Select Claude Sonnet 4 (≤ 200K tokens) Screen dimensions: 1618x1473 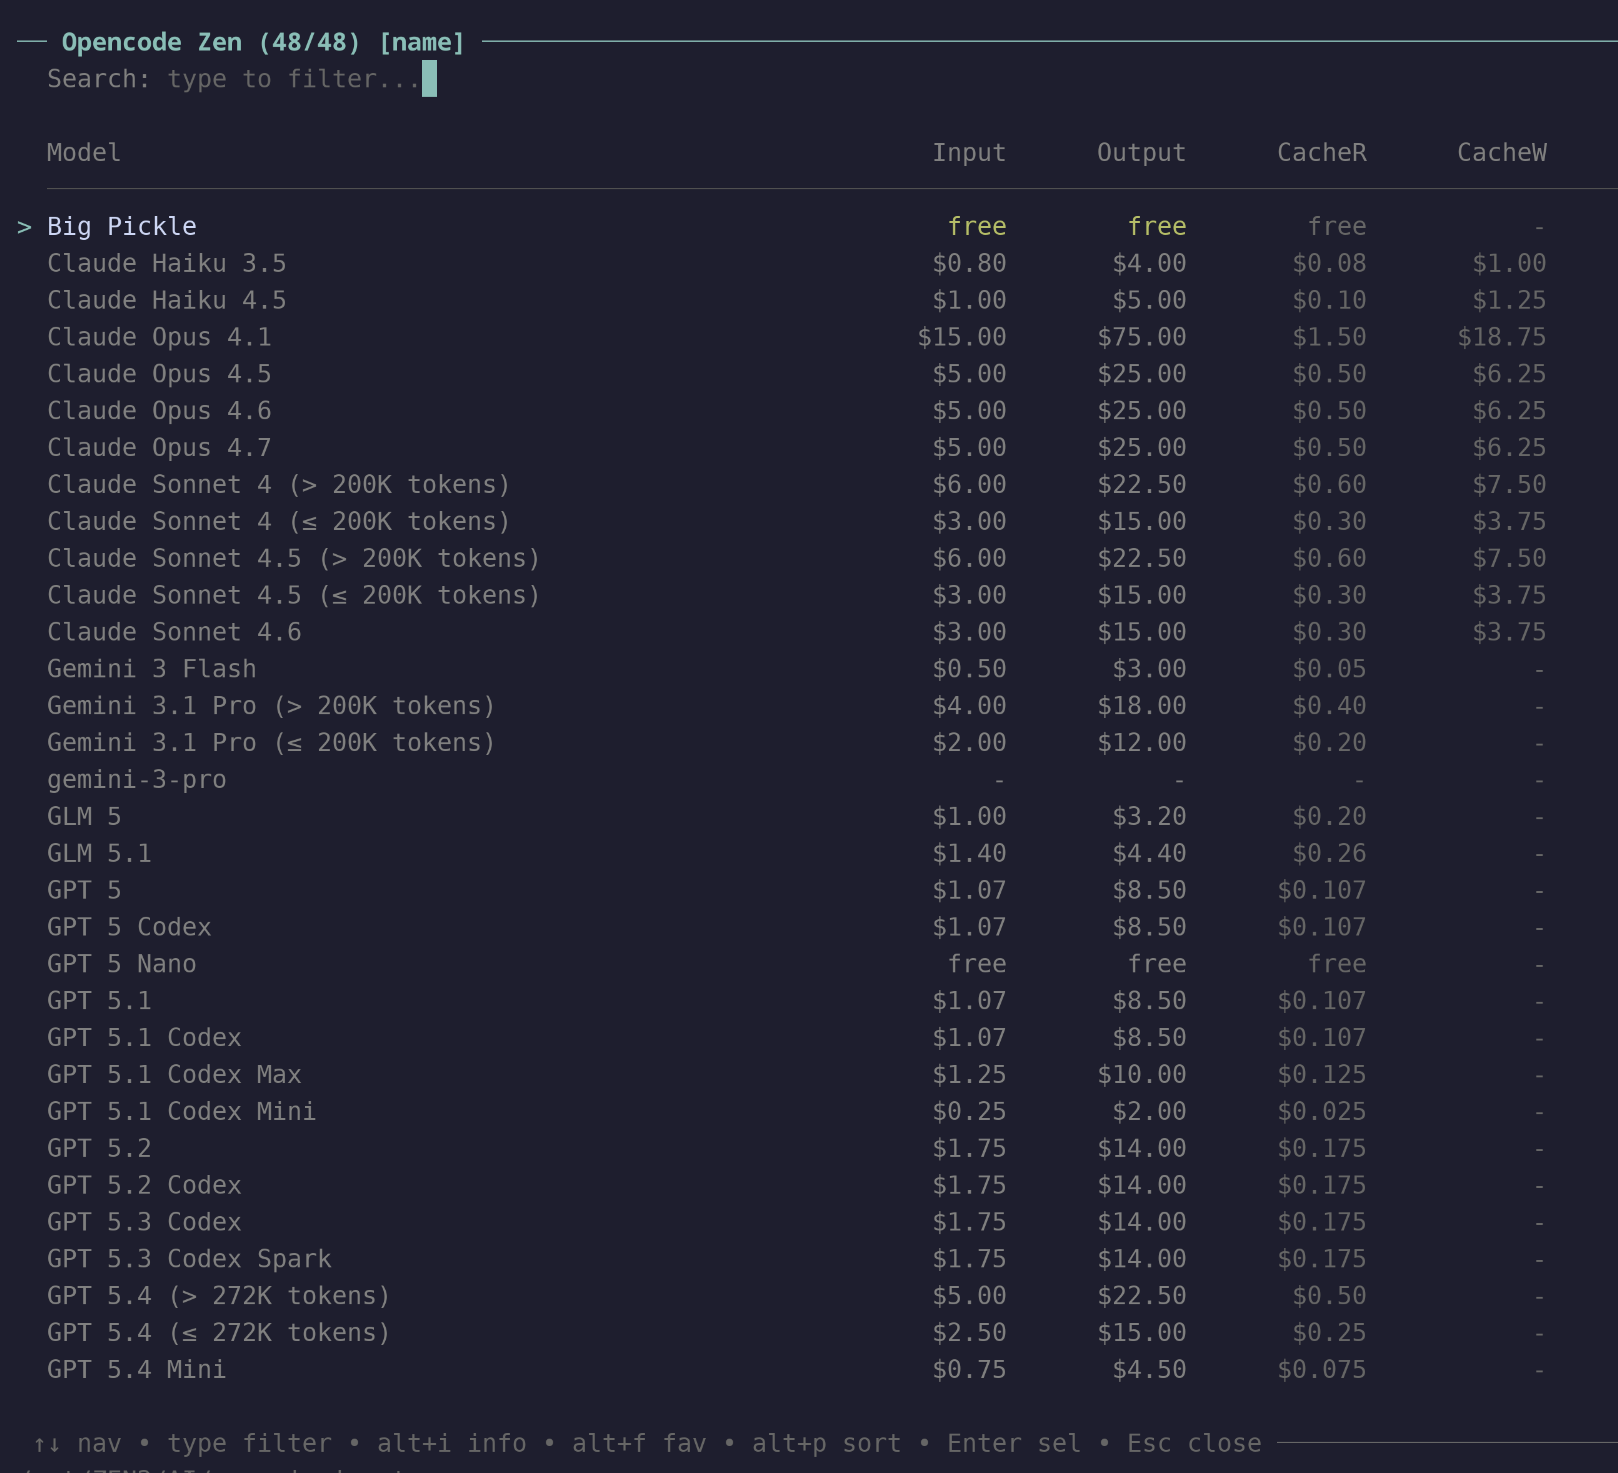click(x=796, y=522)
